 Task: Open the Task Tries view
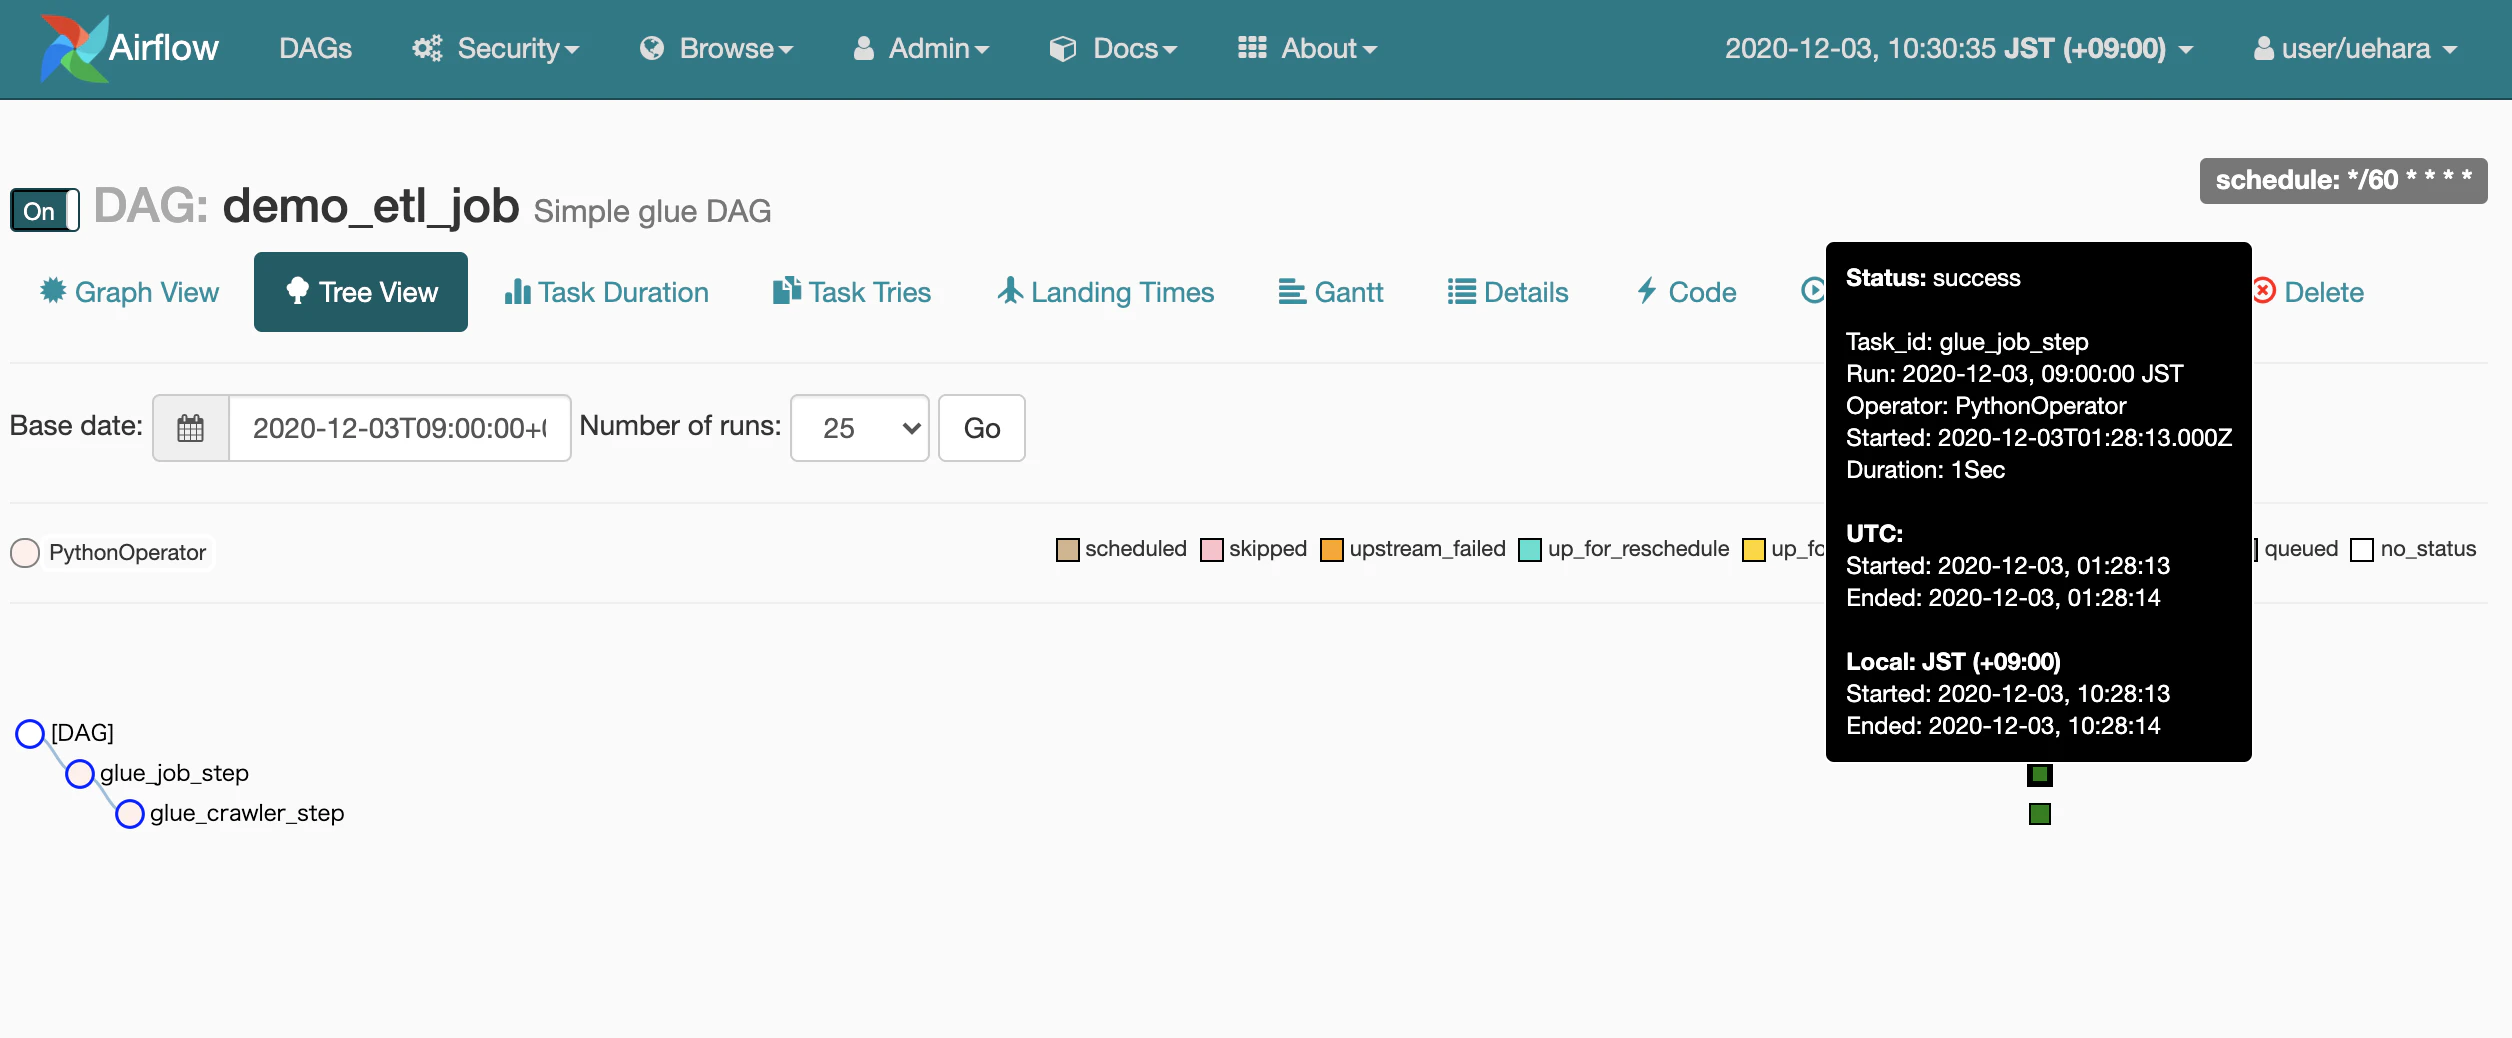pyautogui.click(x=852, y=292)
